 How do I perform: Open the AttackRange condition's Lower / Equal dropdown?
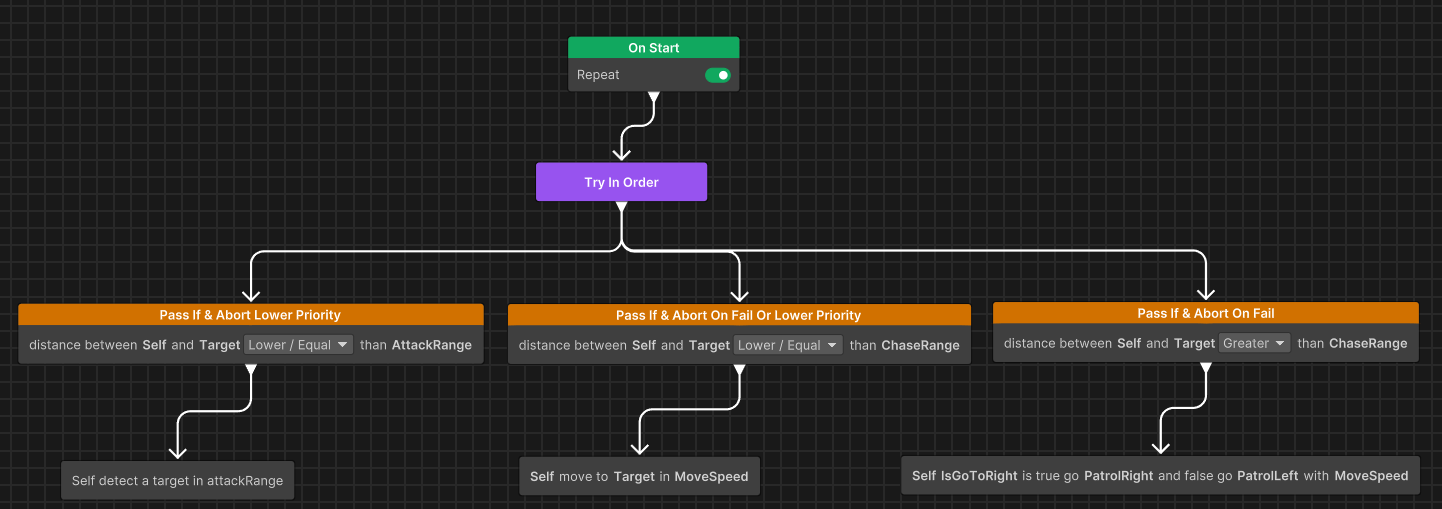pos(299,345)
